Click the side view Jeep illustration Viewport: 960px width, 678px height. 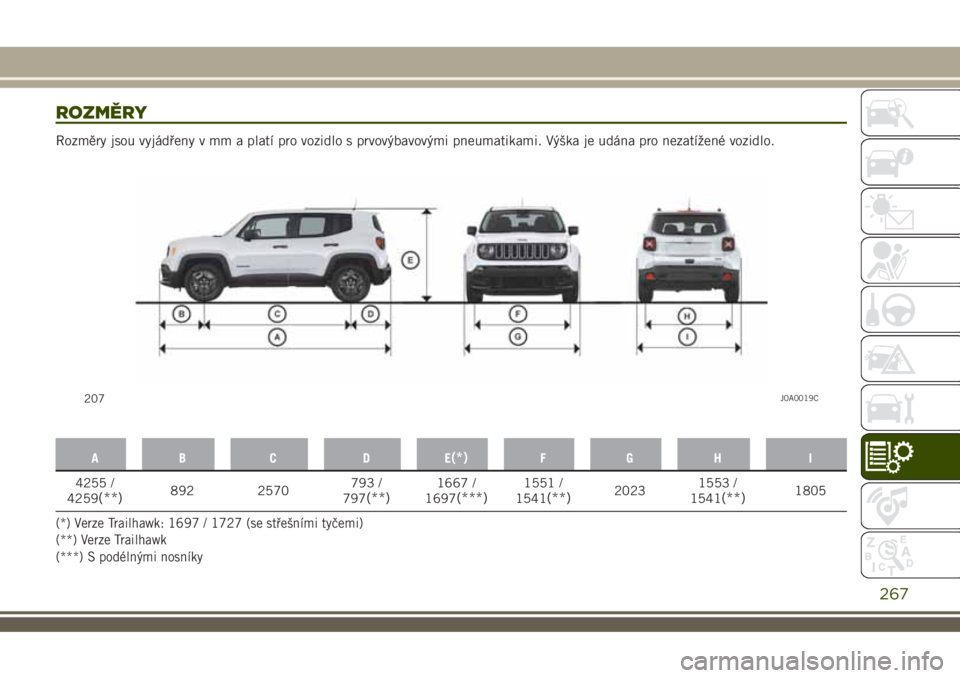275,254
